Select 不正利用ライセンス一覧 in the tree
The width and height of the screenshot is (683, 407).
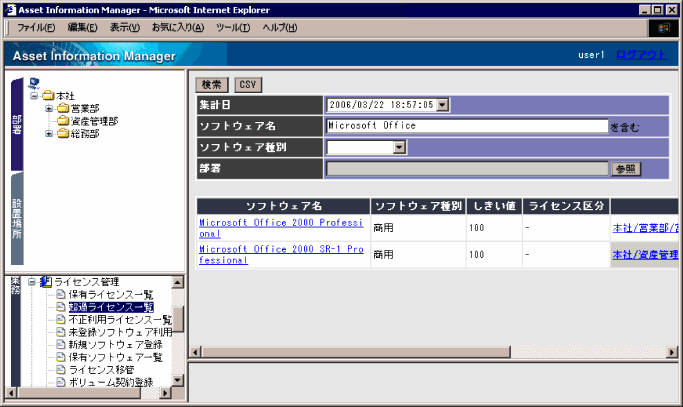(120, 320)
